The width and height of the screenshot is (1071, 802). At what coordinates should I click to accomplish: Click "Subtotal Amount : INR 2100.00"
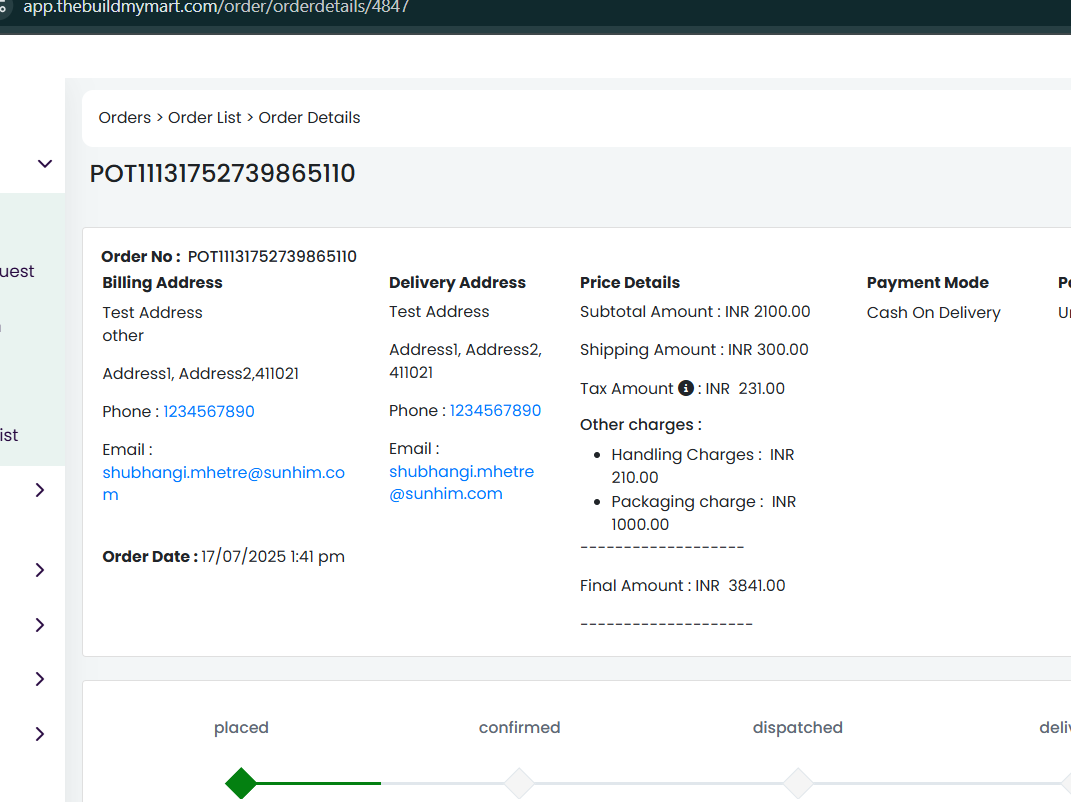(x=695, y=312)
